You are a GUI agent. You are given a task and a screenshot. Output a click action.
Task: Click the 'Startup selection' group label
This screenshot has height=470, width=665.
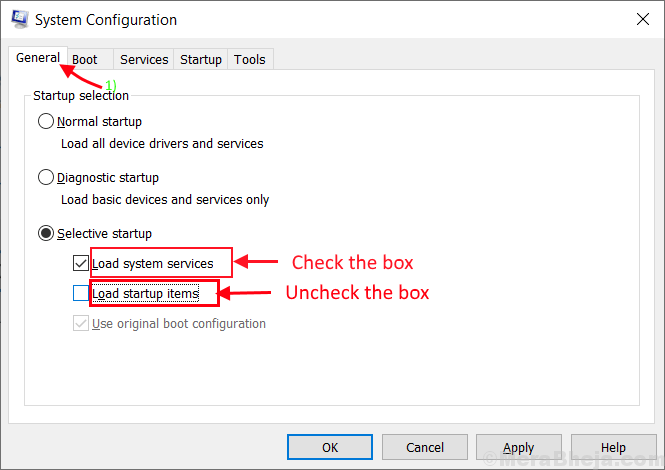(x=81, y=96)
